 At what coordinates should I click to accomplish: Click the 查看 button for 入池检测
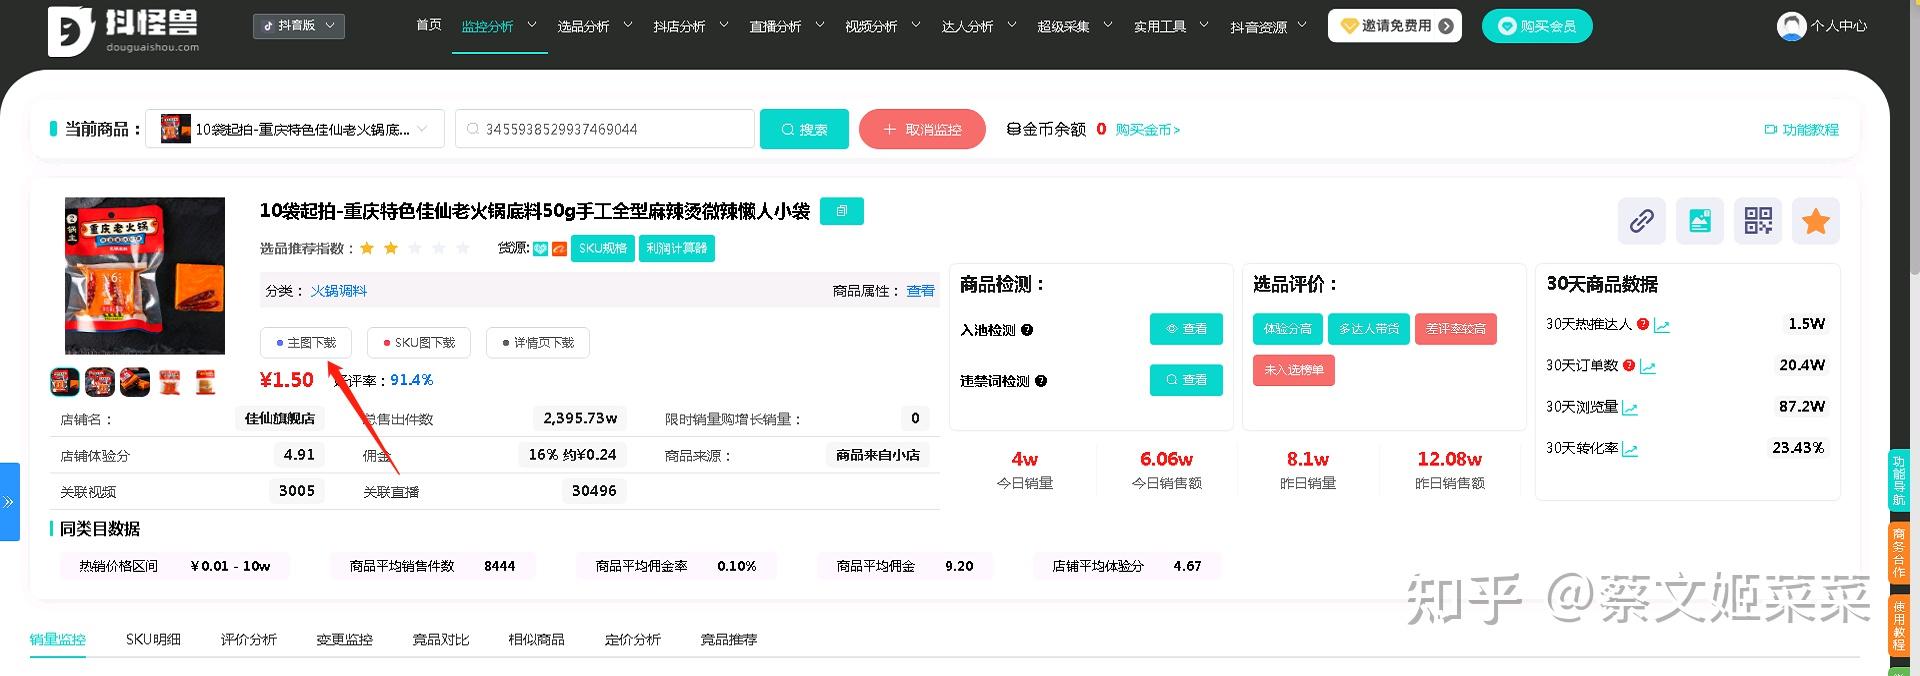click(x=1186, y=329)
